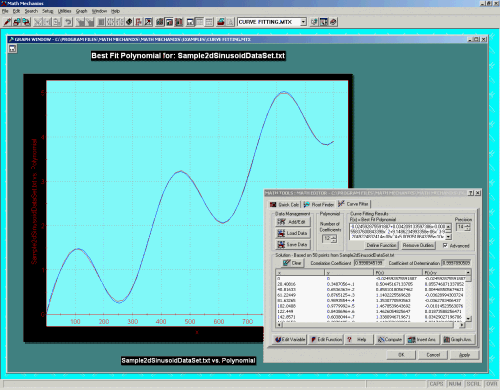Increase Number of Coefficients with up arrow
This screenshot has height=390, width=500.
334,237
